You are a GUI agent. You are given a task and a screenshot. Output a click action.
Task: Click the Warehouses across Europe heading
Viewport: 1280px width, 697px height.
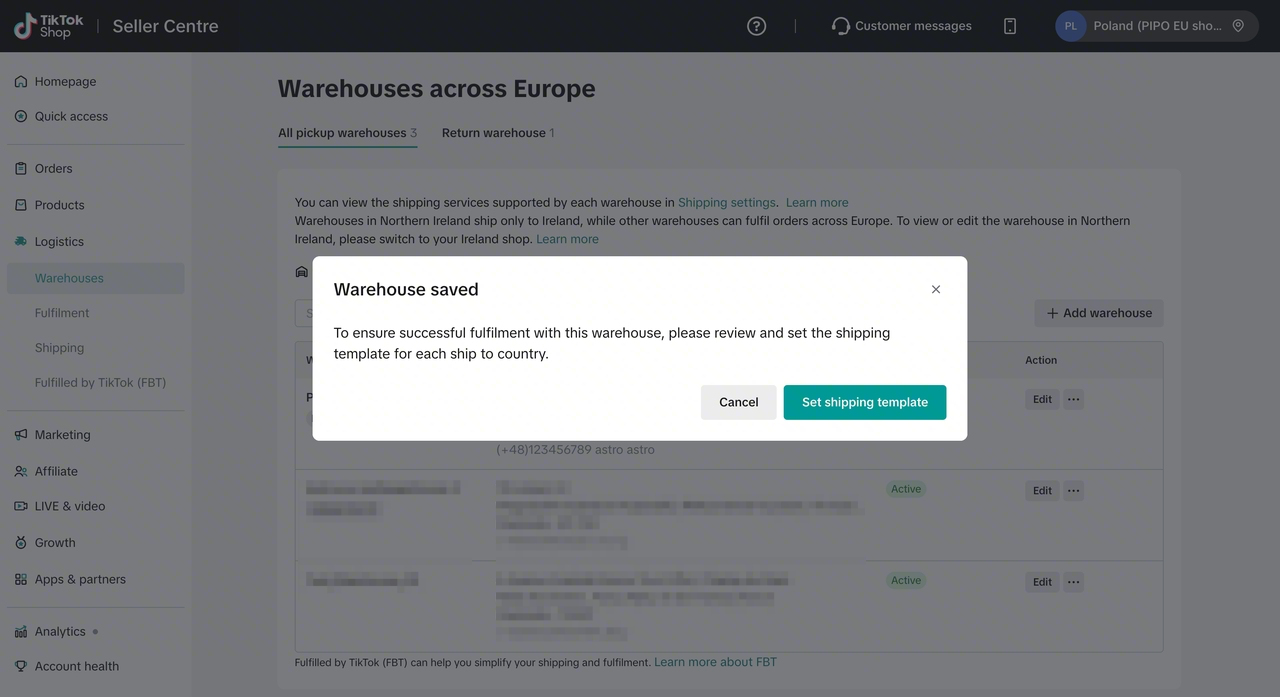pos(437,89)
